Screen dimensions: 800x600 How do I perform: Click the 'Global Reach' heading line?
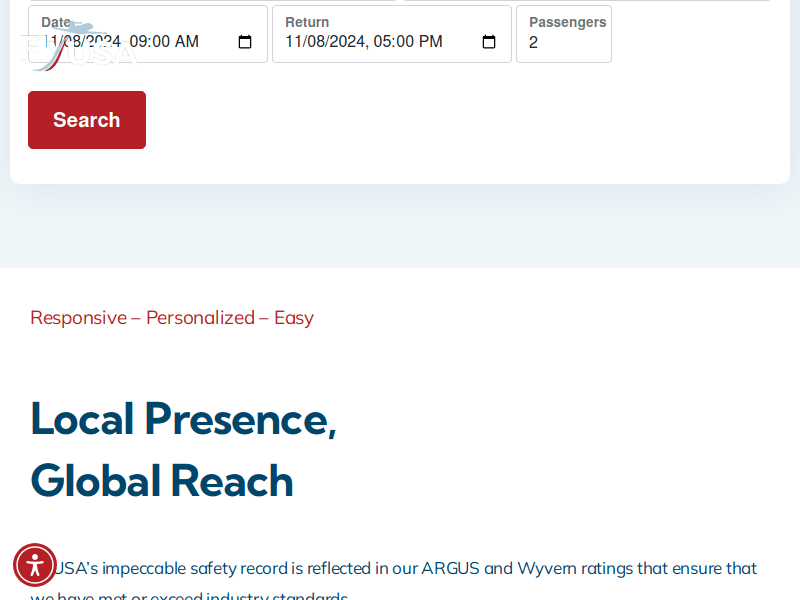tap(162, 481)
